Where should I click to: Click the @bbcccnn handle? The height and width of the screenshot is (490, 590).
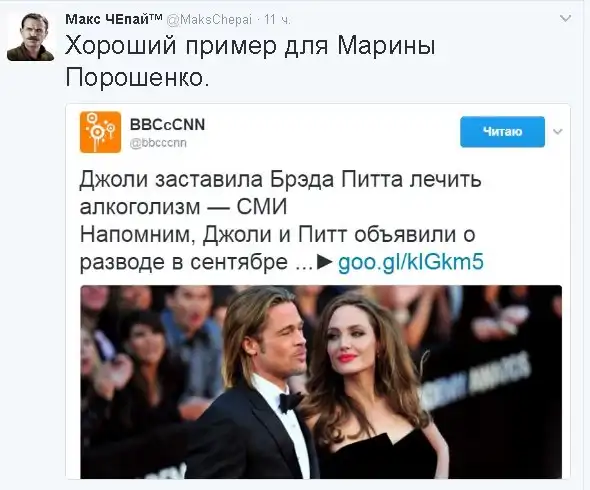(158, 143)
